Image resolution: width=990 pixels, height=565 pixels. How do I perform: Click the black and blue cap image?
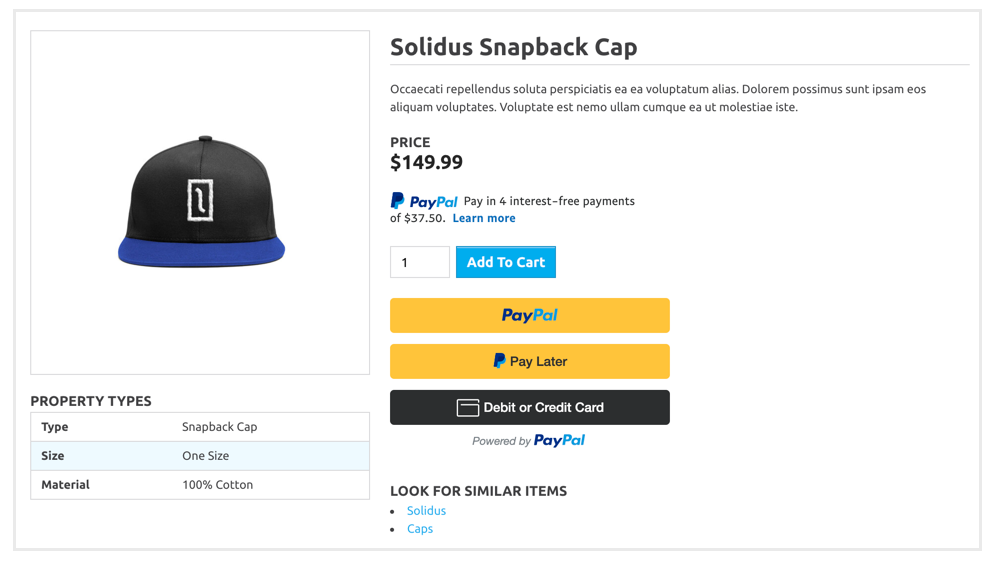click(x=201, y=203)
